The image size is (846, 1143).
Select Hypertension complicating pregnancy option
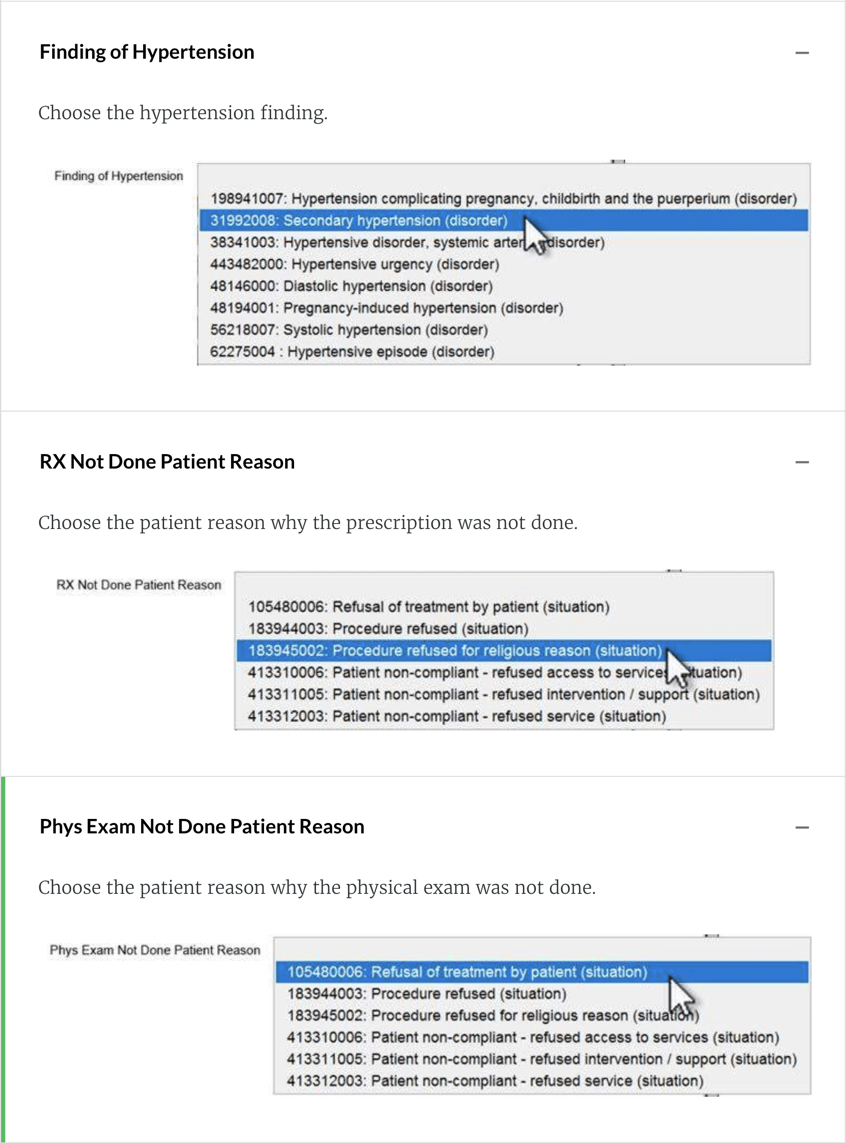[503, 199]
